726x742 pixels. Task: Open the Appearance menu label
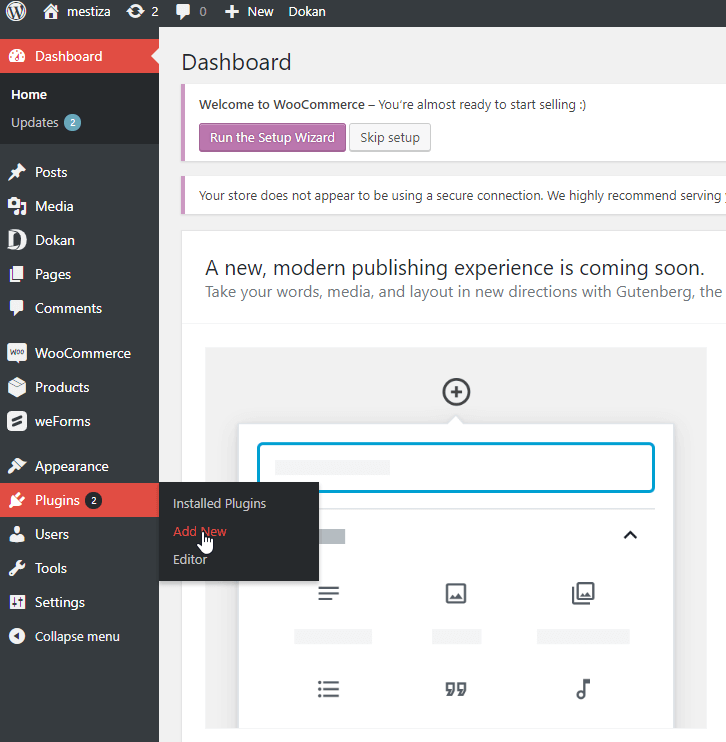pos(72,466)
